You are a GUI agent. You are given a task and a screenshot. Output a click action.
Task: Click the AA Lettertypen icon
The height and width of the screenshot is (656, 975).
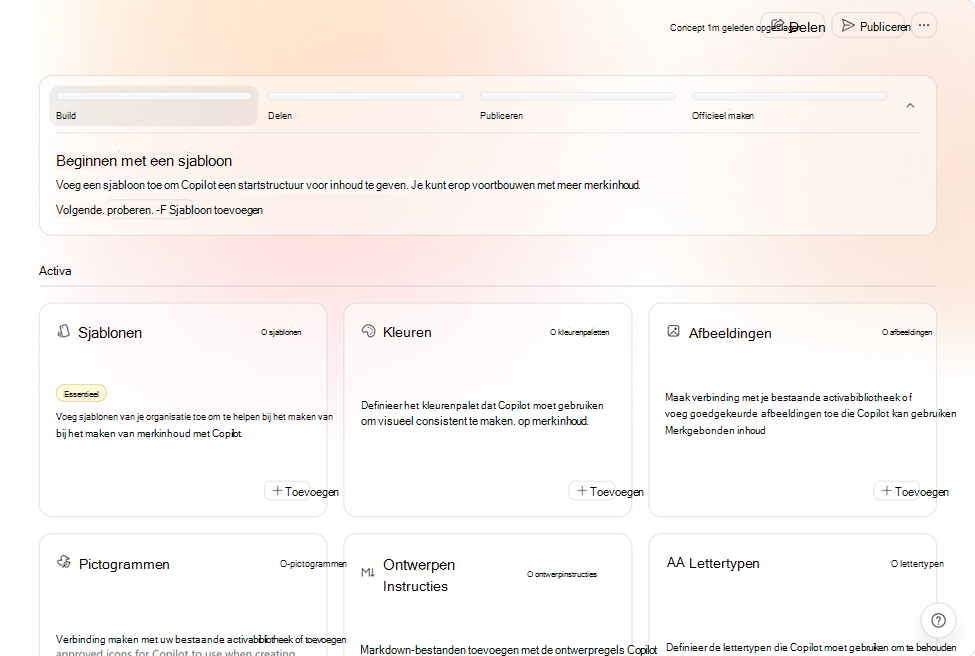[x=675, y=563]
